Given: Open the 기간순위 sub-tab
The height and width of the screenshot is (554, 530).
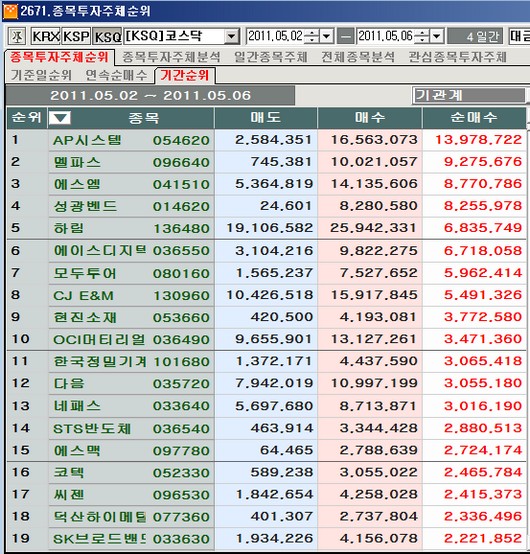Looking at the screenshot, I should (184, 75).
